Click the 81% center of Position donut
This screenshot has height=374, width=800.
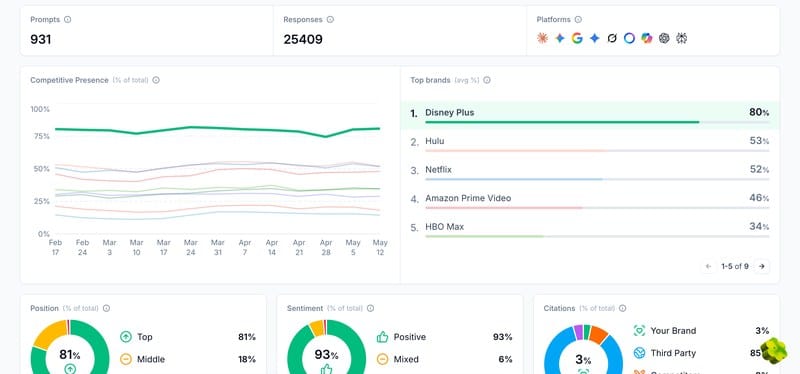pos(70,355)
